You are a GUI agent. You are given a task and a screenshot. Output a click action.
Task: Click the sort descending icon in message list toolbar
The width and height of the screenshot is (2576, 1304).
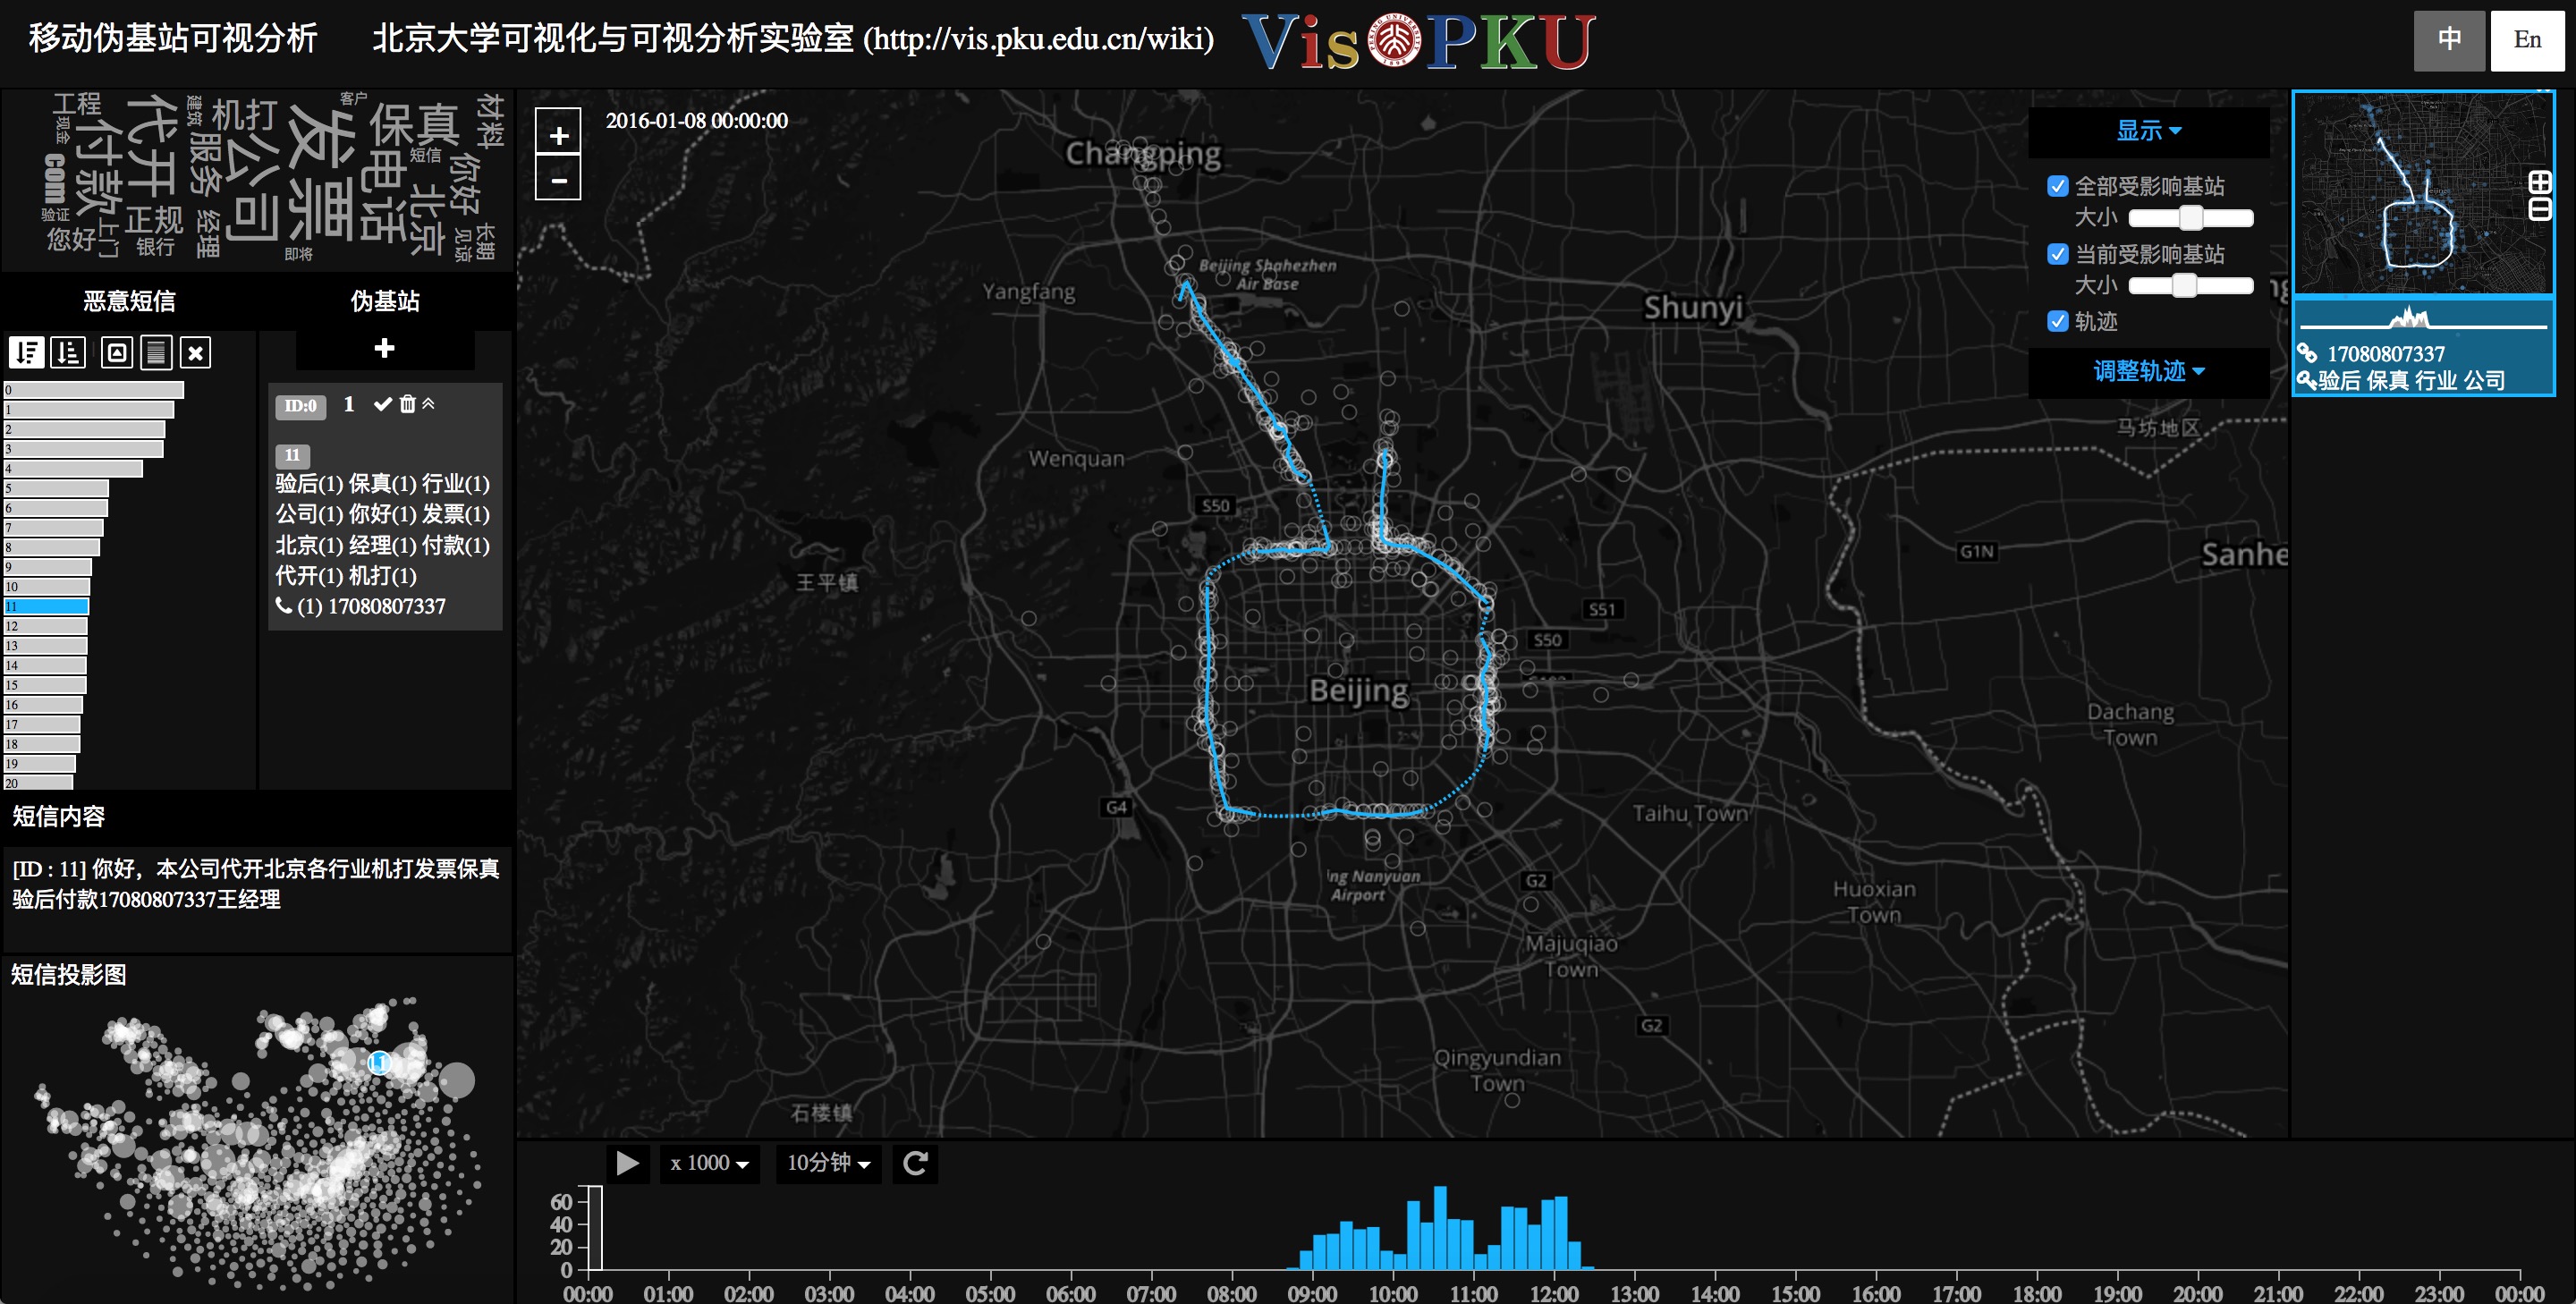(x=26, y=352)
